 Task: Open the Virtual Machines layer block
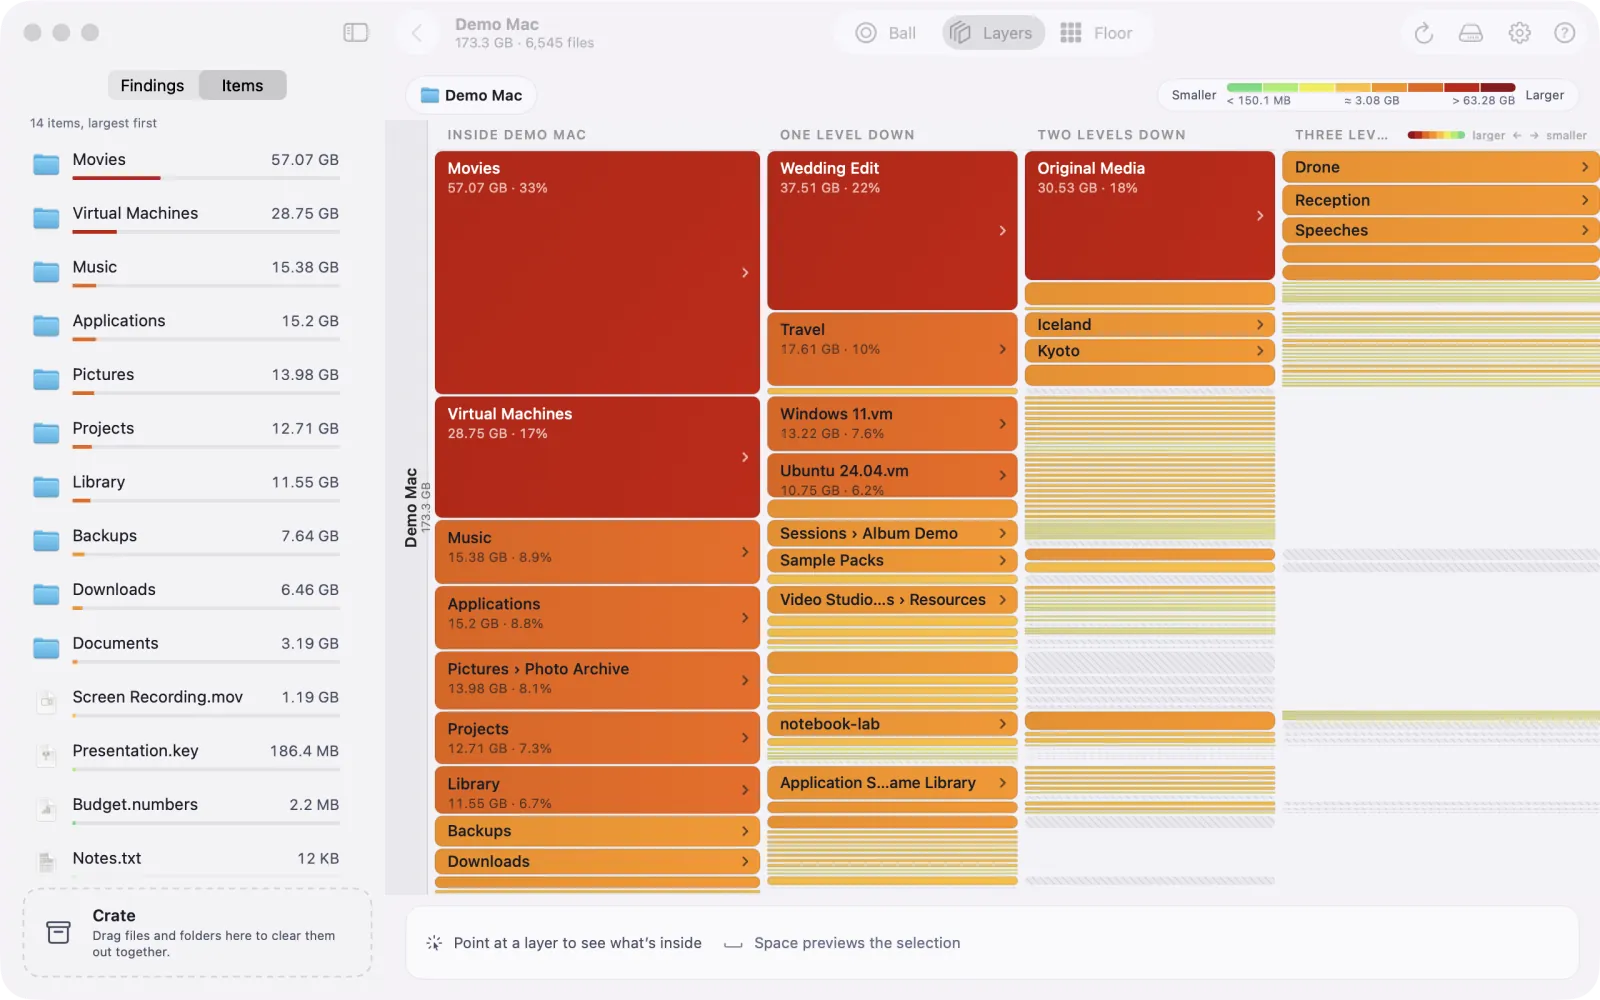coord(597,457)
